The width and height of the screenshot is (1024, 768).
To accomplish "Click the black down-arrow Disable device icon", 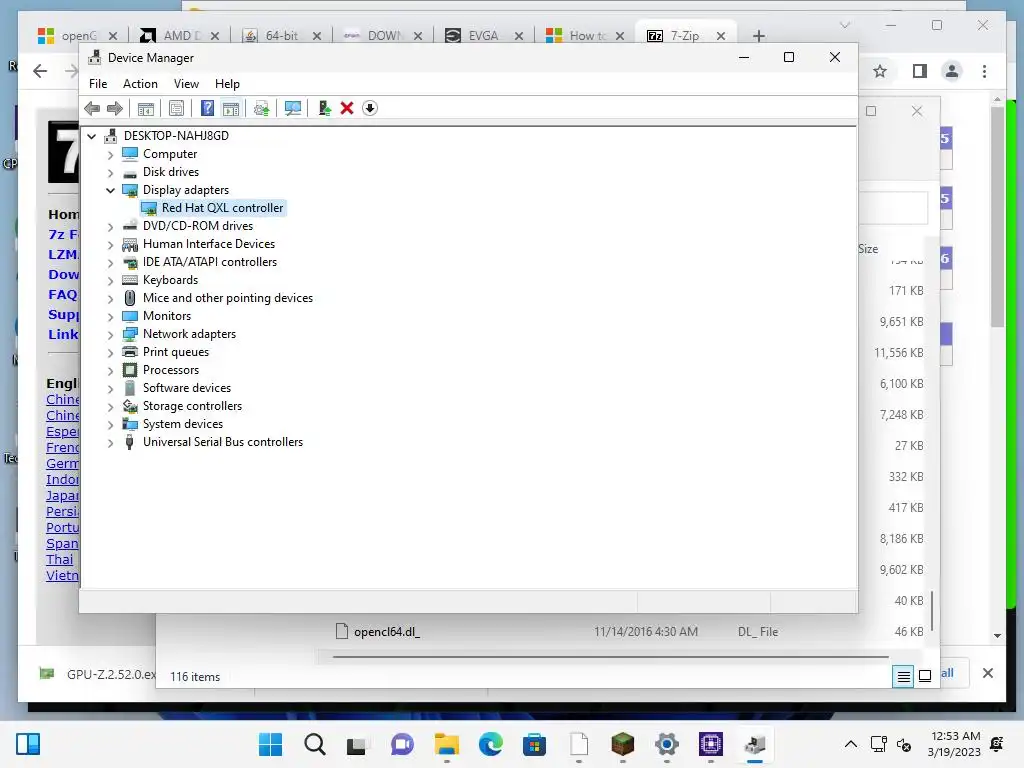I will [x=370, y=108].
